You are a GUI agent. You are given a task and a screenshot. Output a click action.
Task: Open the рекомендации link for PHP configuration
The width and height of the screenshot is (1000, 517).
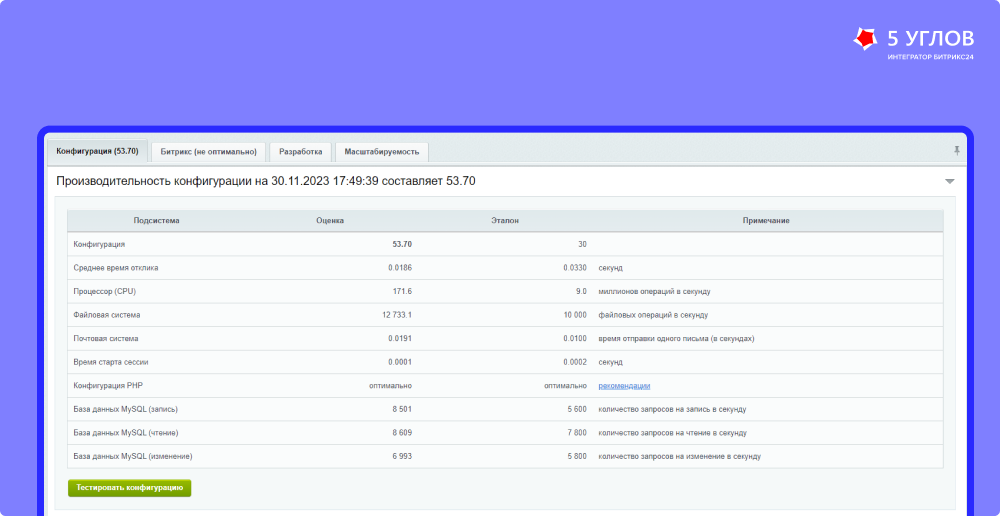624,385
